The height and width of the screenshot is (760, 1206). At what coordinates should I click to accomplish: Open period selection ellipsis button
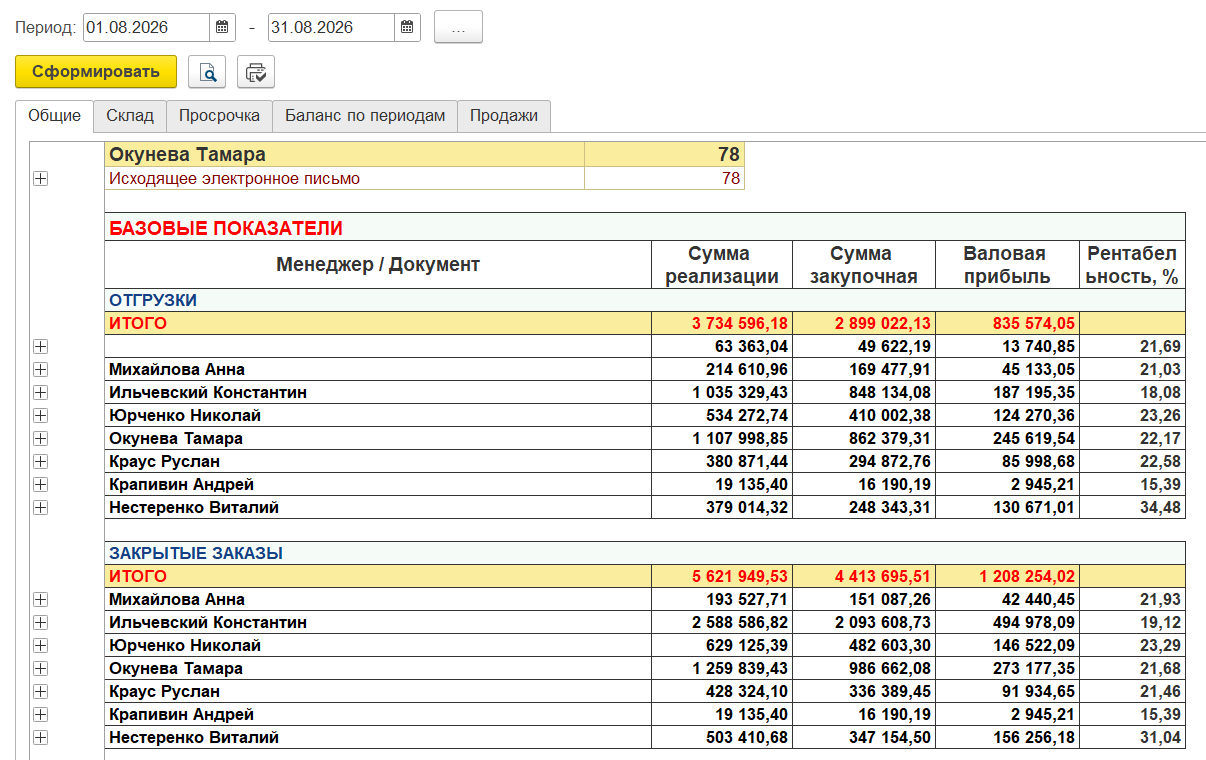coord(458,28)
